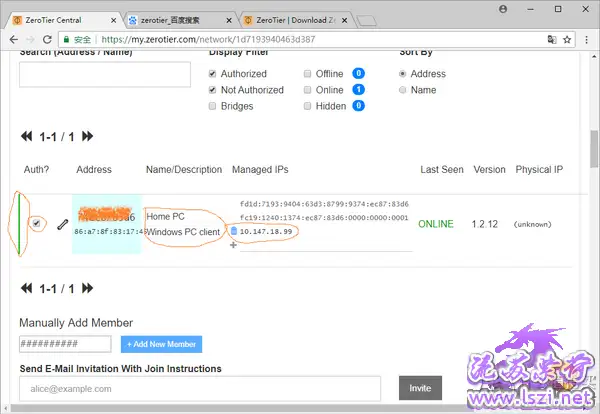Toggle Auth checkbox for Home PC member
The image size is (600, 414).
point(36,223)
